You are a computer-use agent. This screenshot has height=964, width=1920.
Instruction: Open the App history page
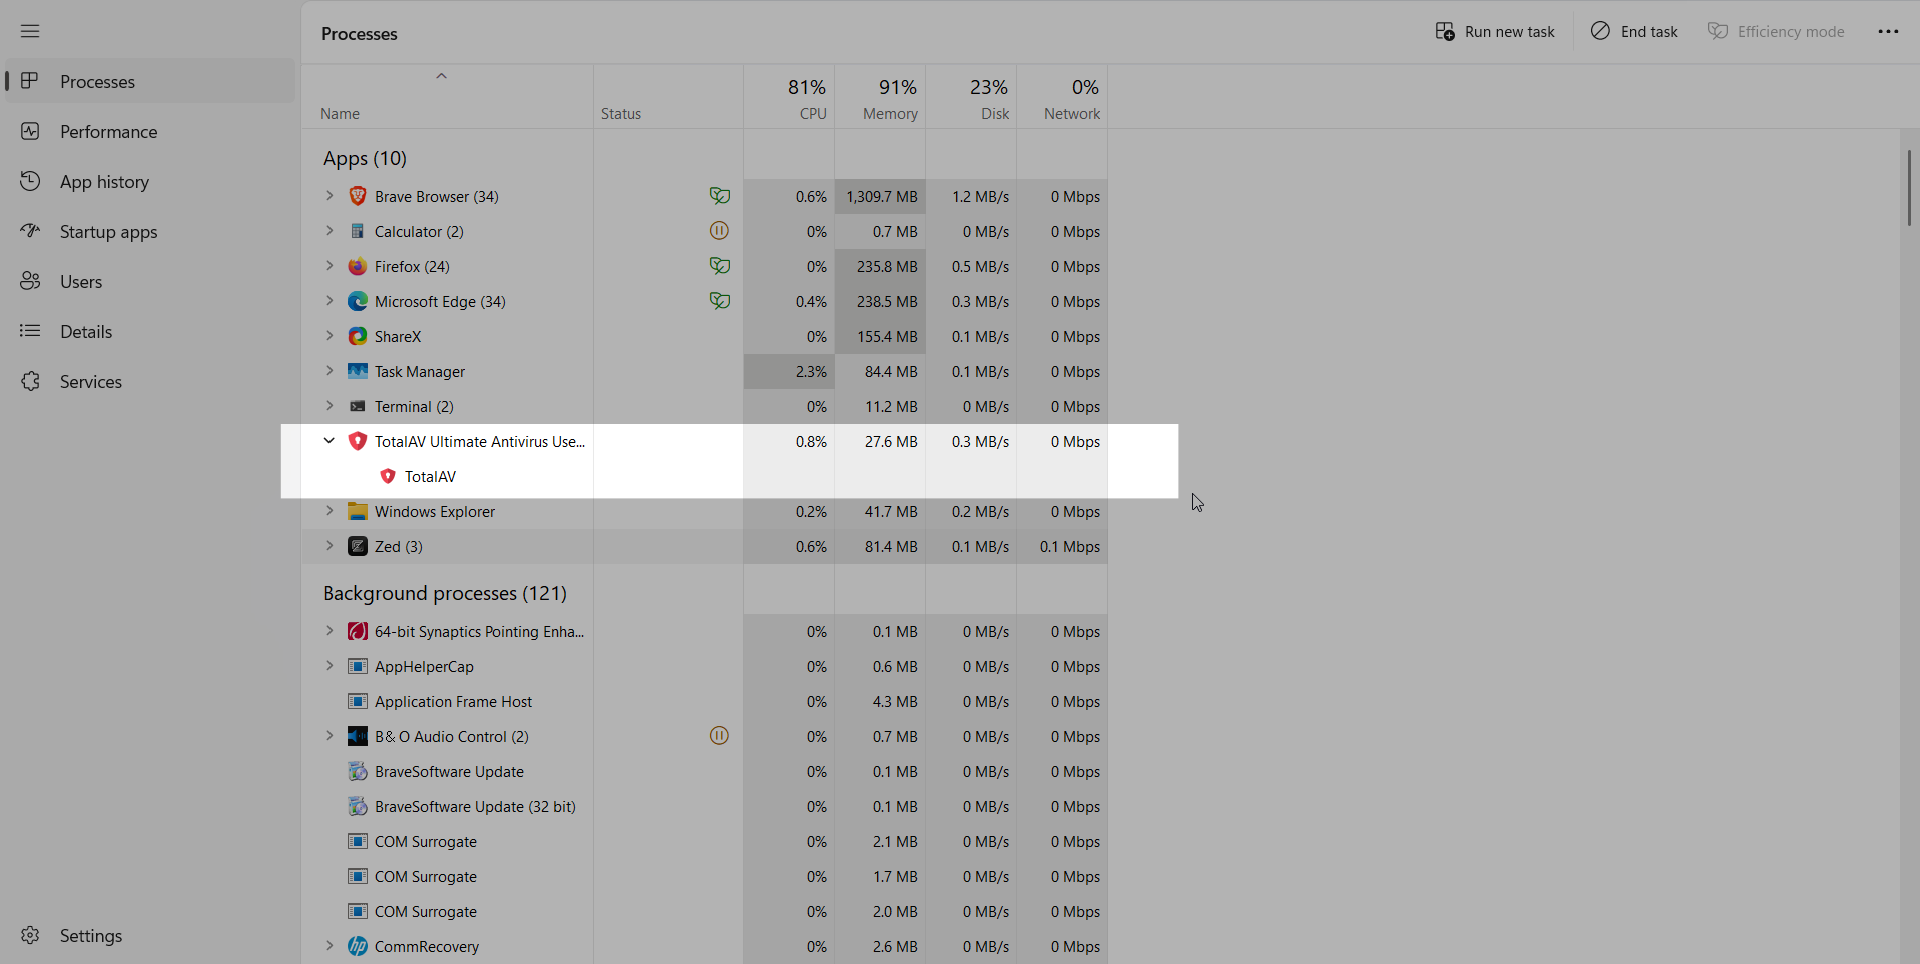(x=150, y=181)
